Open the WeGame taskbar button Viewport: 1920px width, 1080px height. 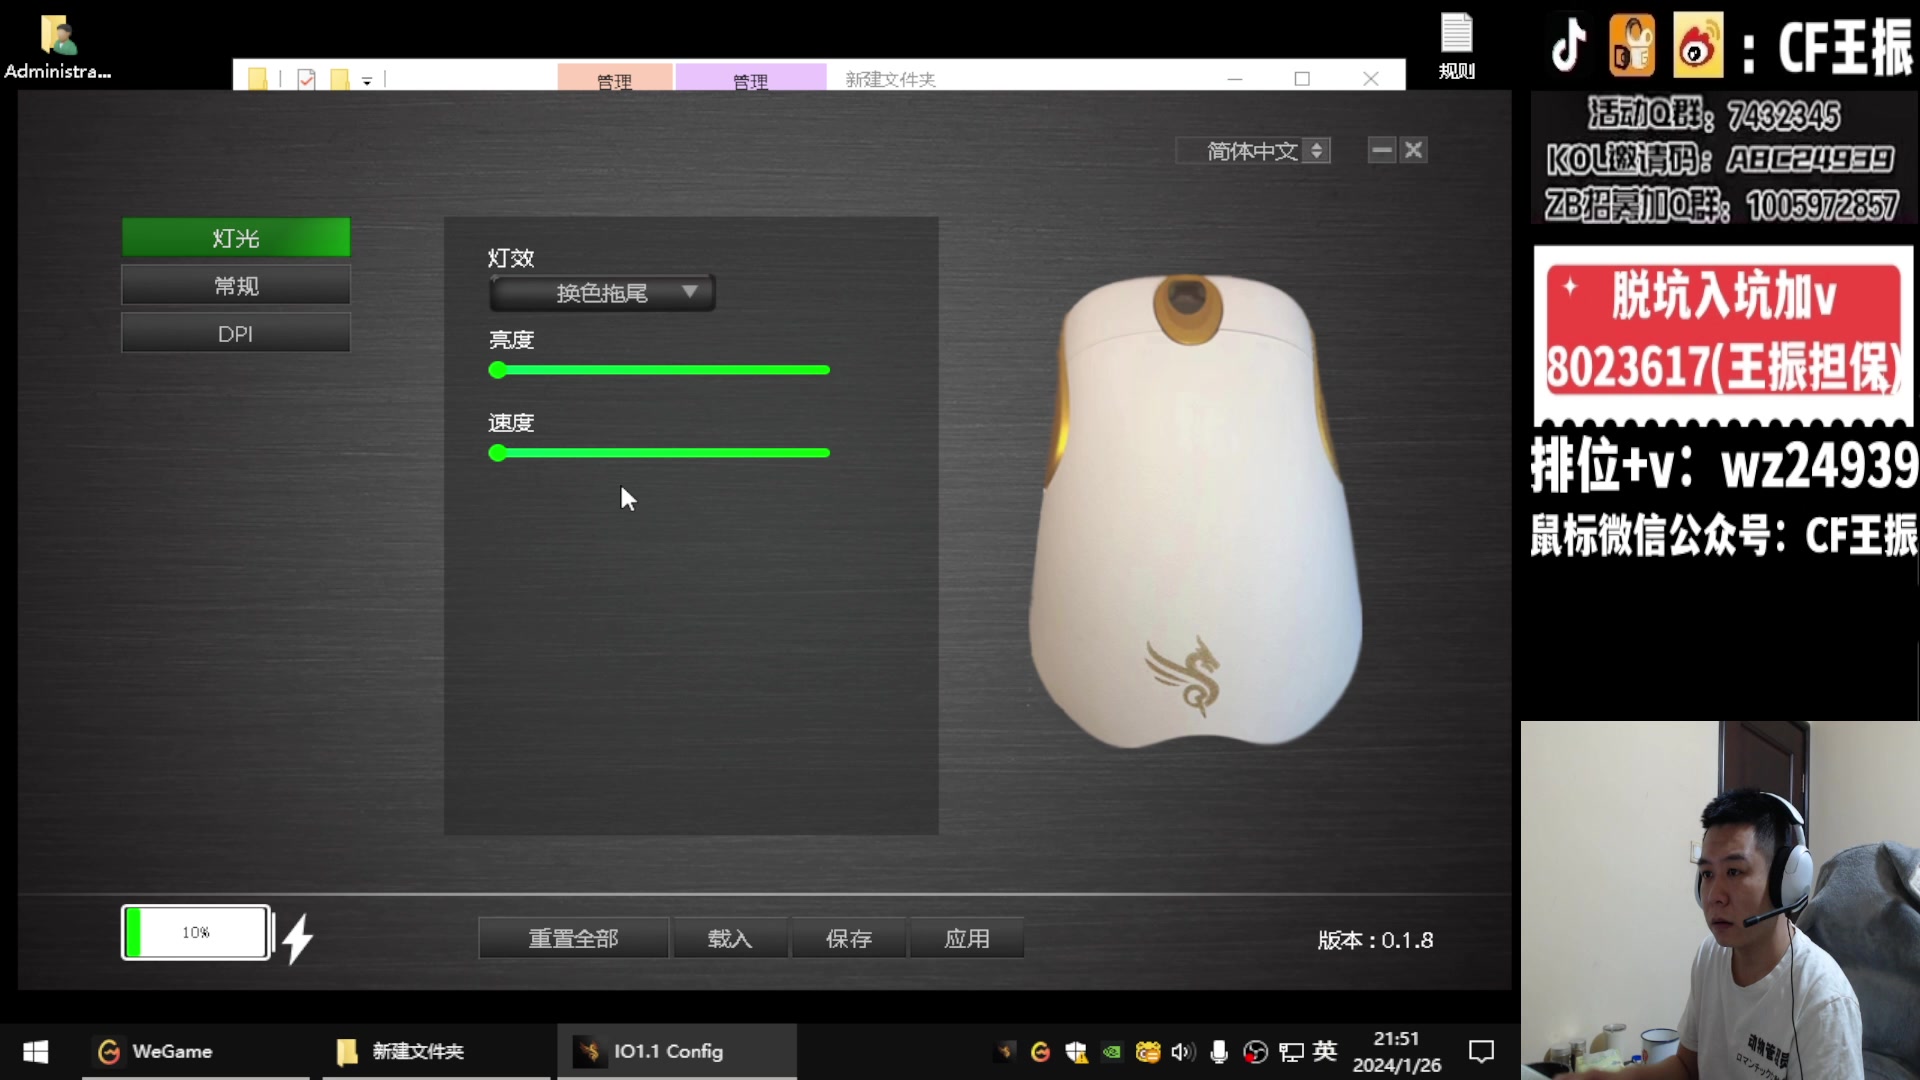(155, 1052)
